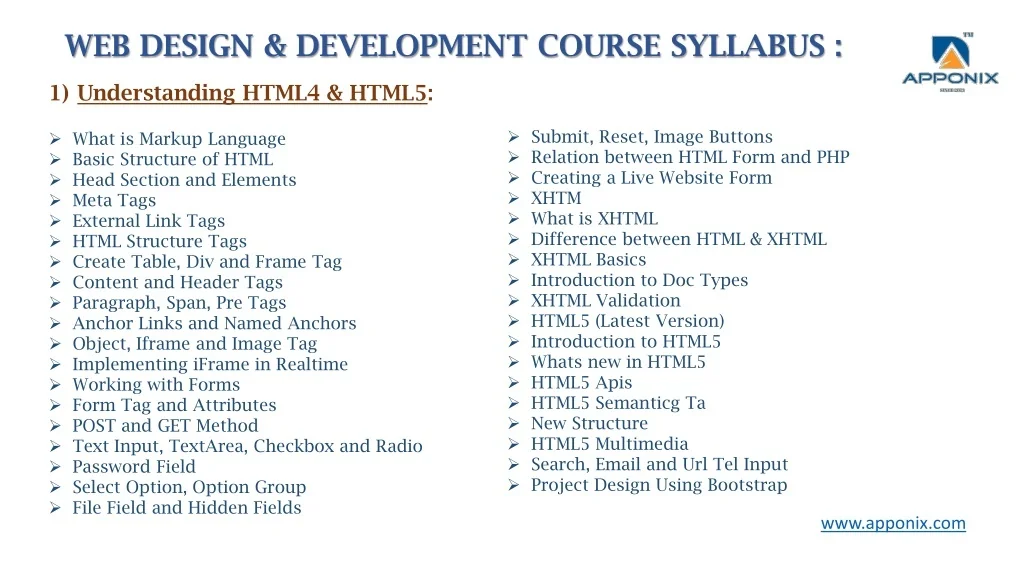Click the File Field and Hidden Fields line
The height and width of the screenshot is (576, 1024).
186,508
